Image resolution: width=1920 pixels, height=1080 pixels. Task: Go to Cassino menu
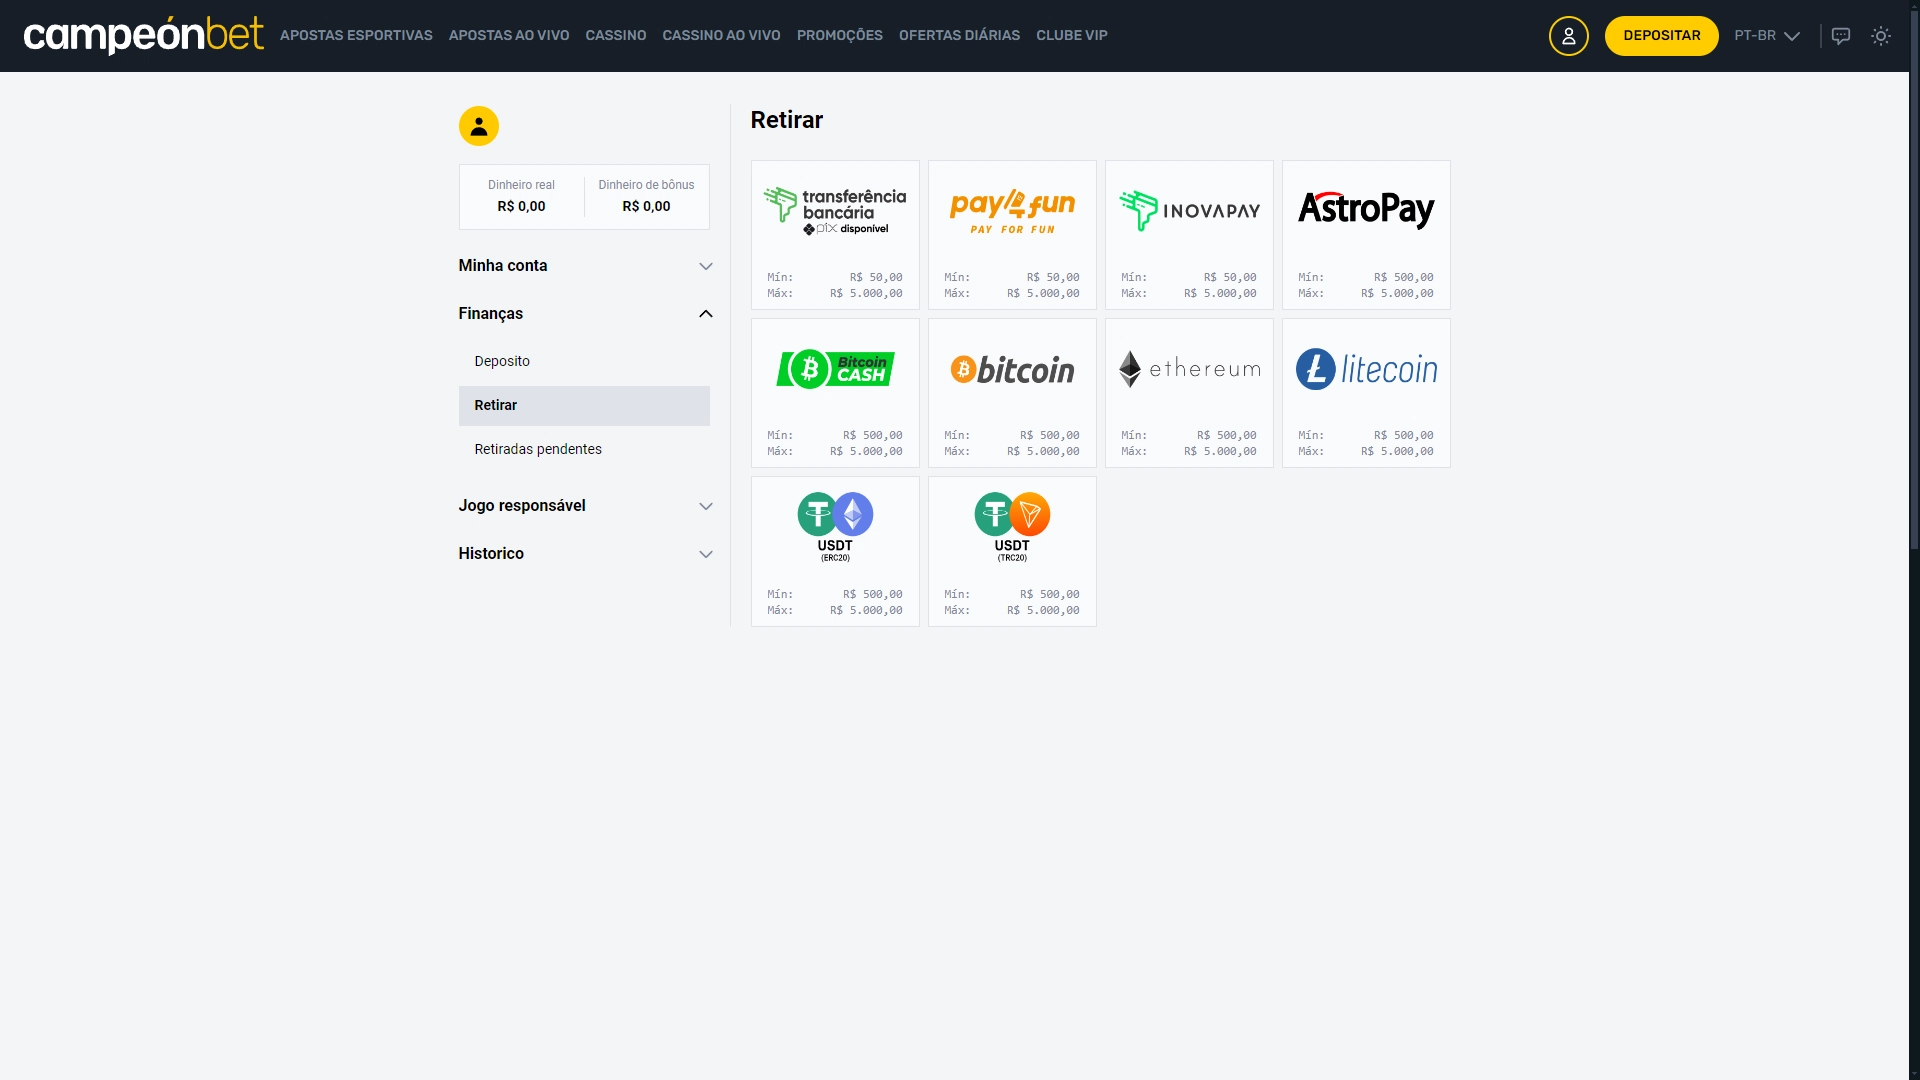point(616,36)
